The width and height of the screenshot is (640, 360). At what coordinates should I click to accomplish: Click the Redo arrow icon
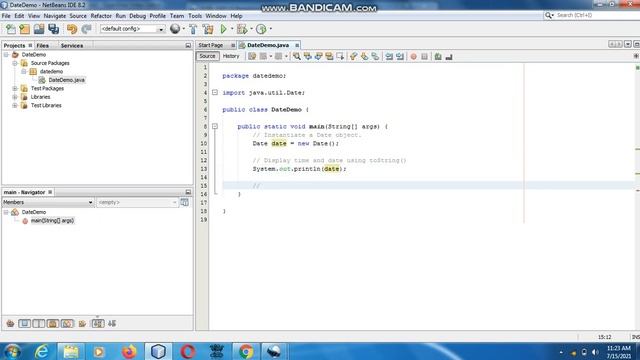[86, 29]
